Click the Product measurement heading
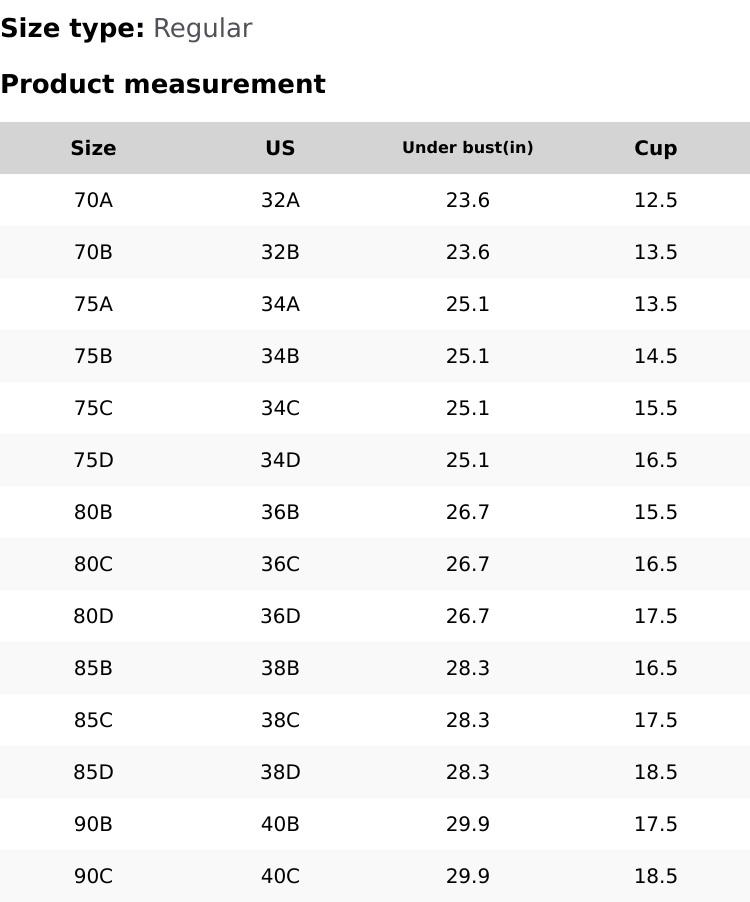 (163, 84)
